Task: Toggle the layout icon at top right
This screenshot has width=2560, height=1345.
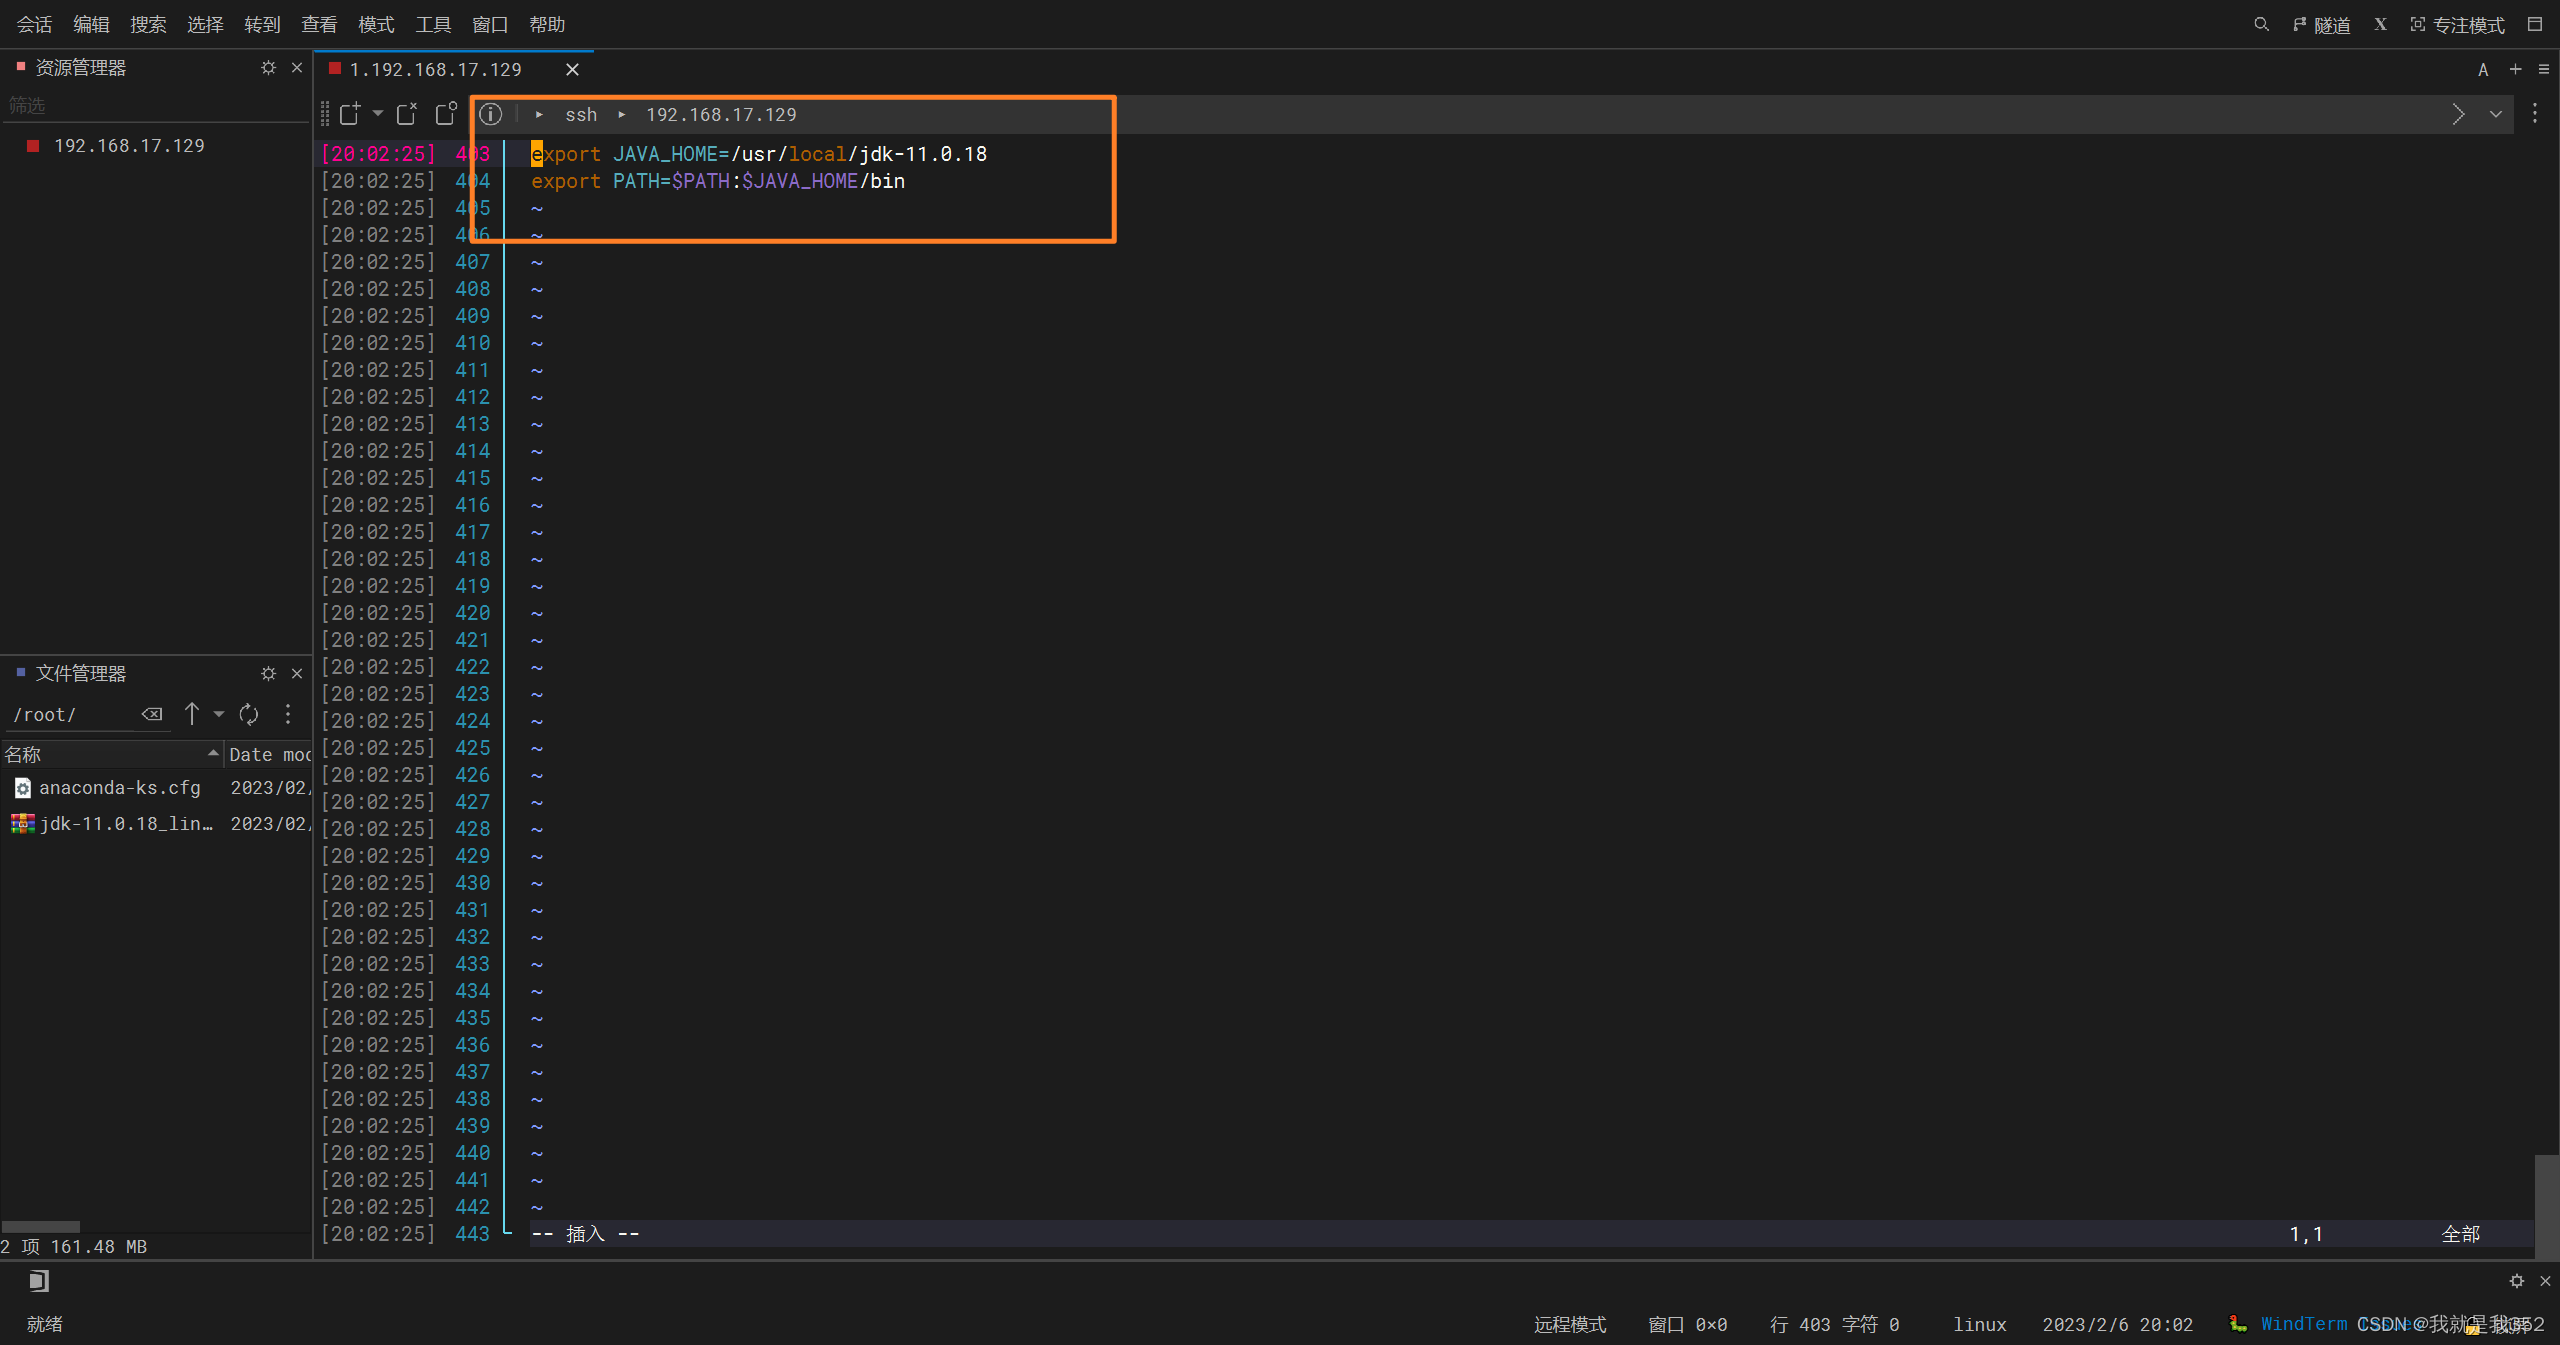Action: (x=2534, y=24)
